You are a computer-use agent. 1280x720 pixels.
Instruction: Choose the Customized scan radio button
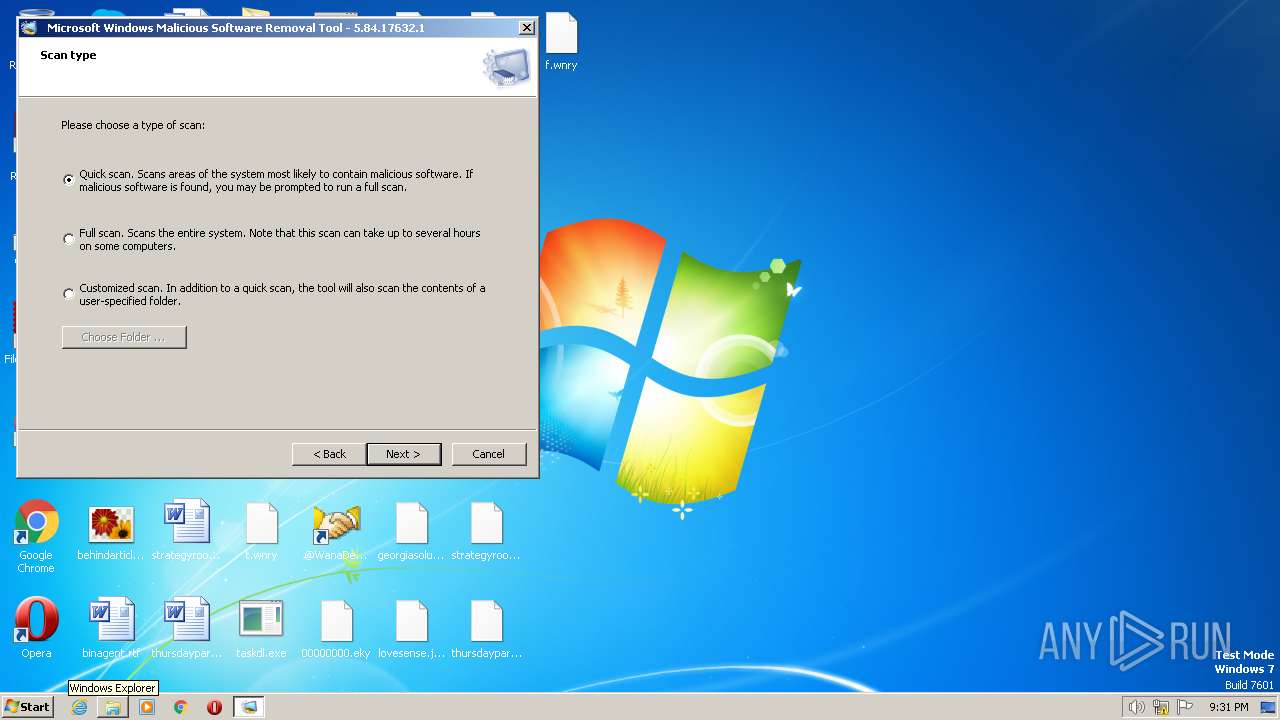pos(68,294)
